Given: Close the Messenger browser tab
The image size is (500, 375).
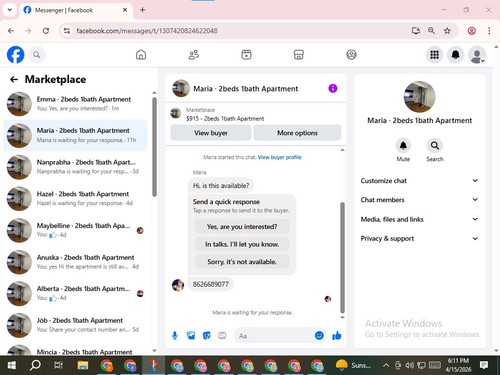Looking at the screenshot, I should tap(125, 10).
